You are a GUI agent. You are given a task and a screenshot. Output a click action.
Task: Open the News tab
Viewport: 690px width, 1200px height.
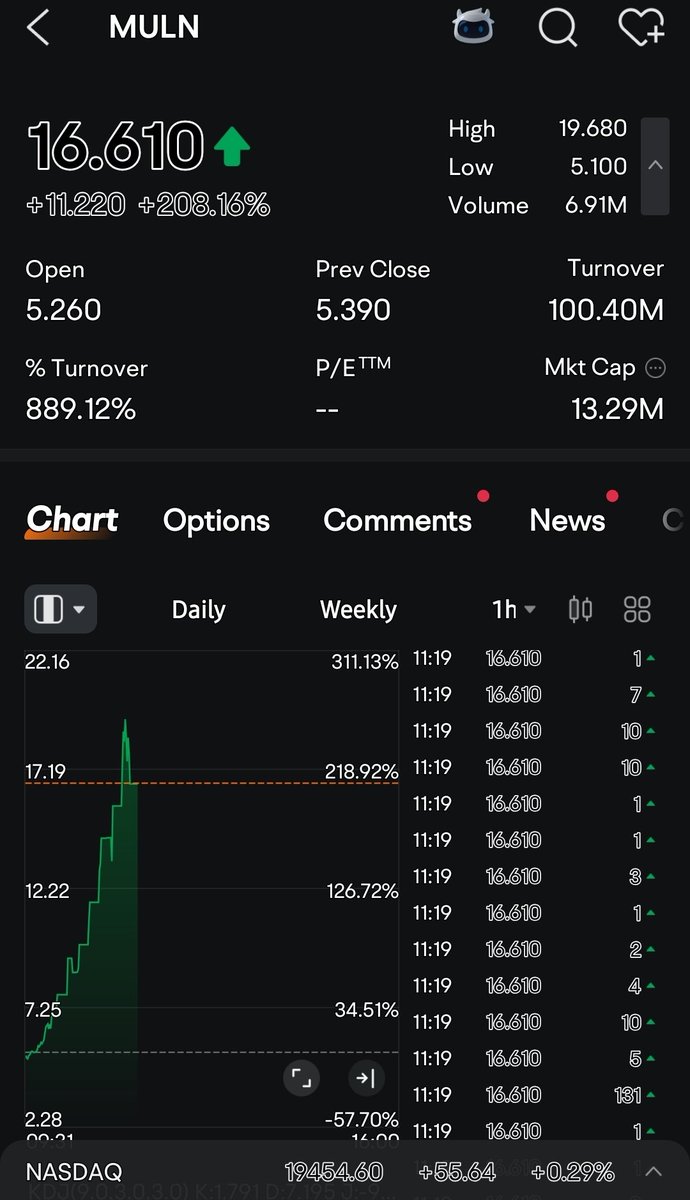pos(567,521)
